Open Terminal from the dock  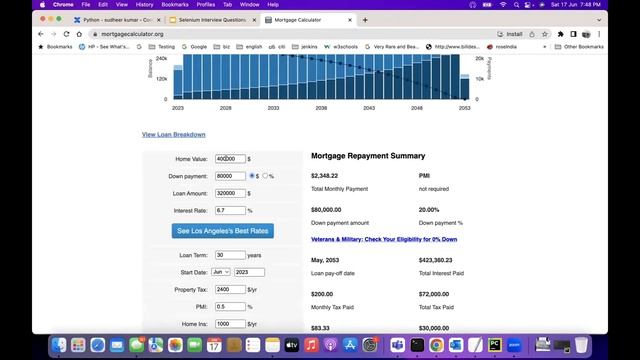[x=417, y=345]
